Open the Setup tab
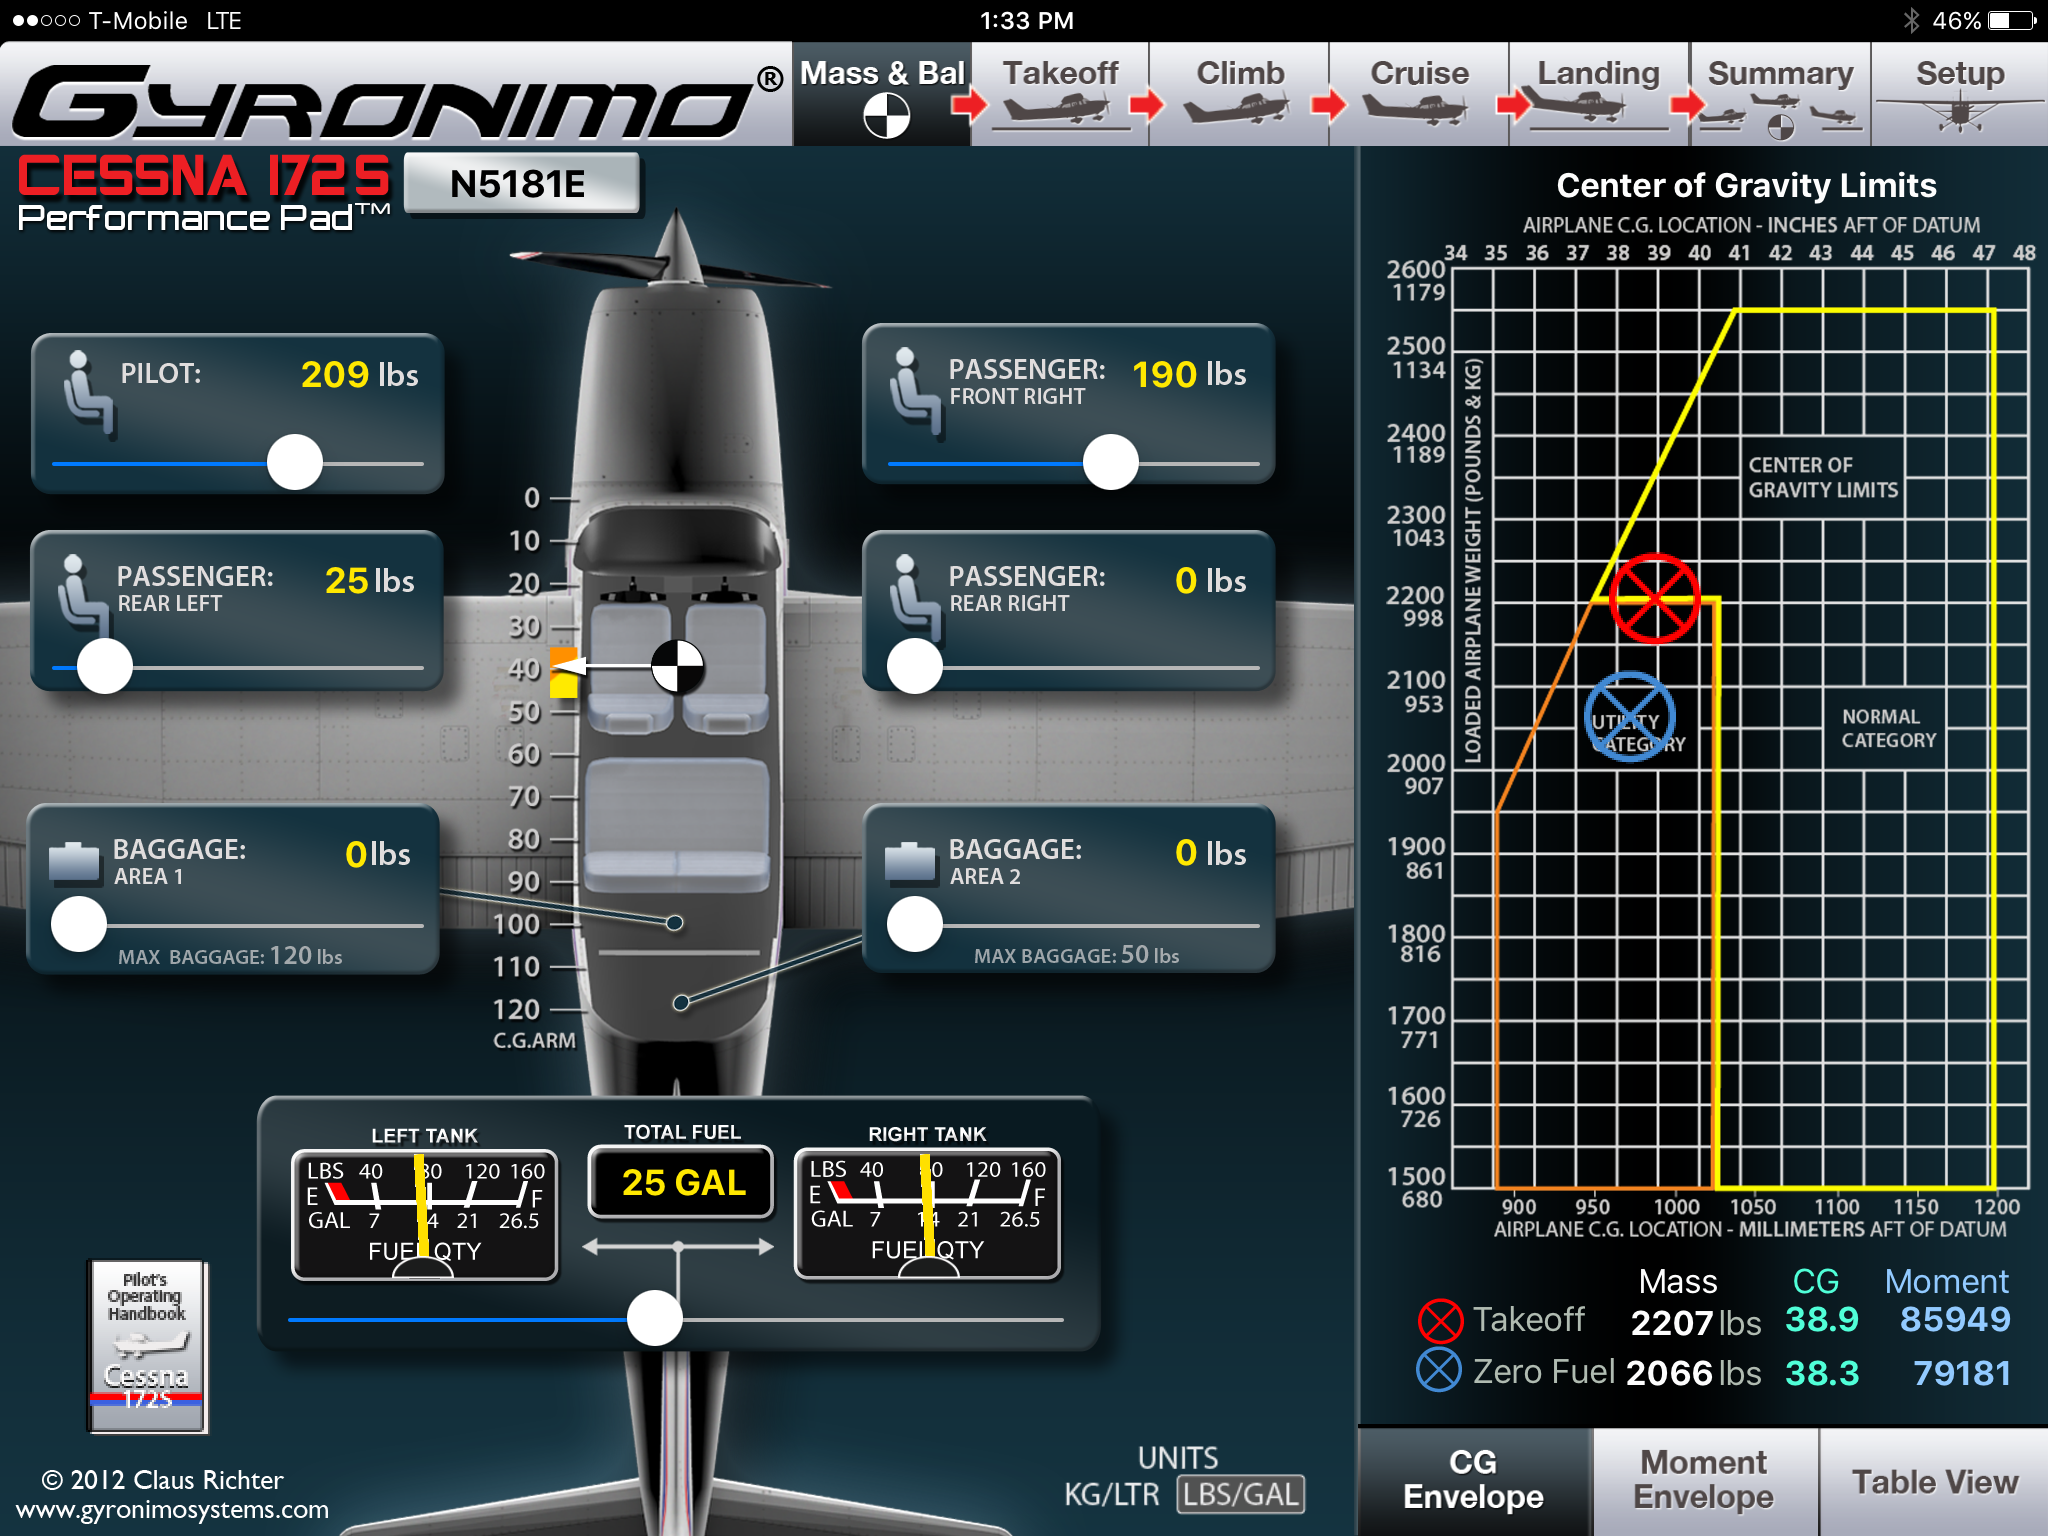 [x=1959, y=94]
